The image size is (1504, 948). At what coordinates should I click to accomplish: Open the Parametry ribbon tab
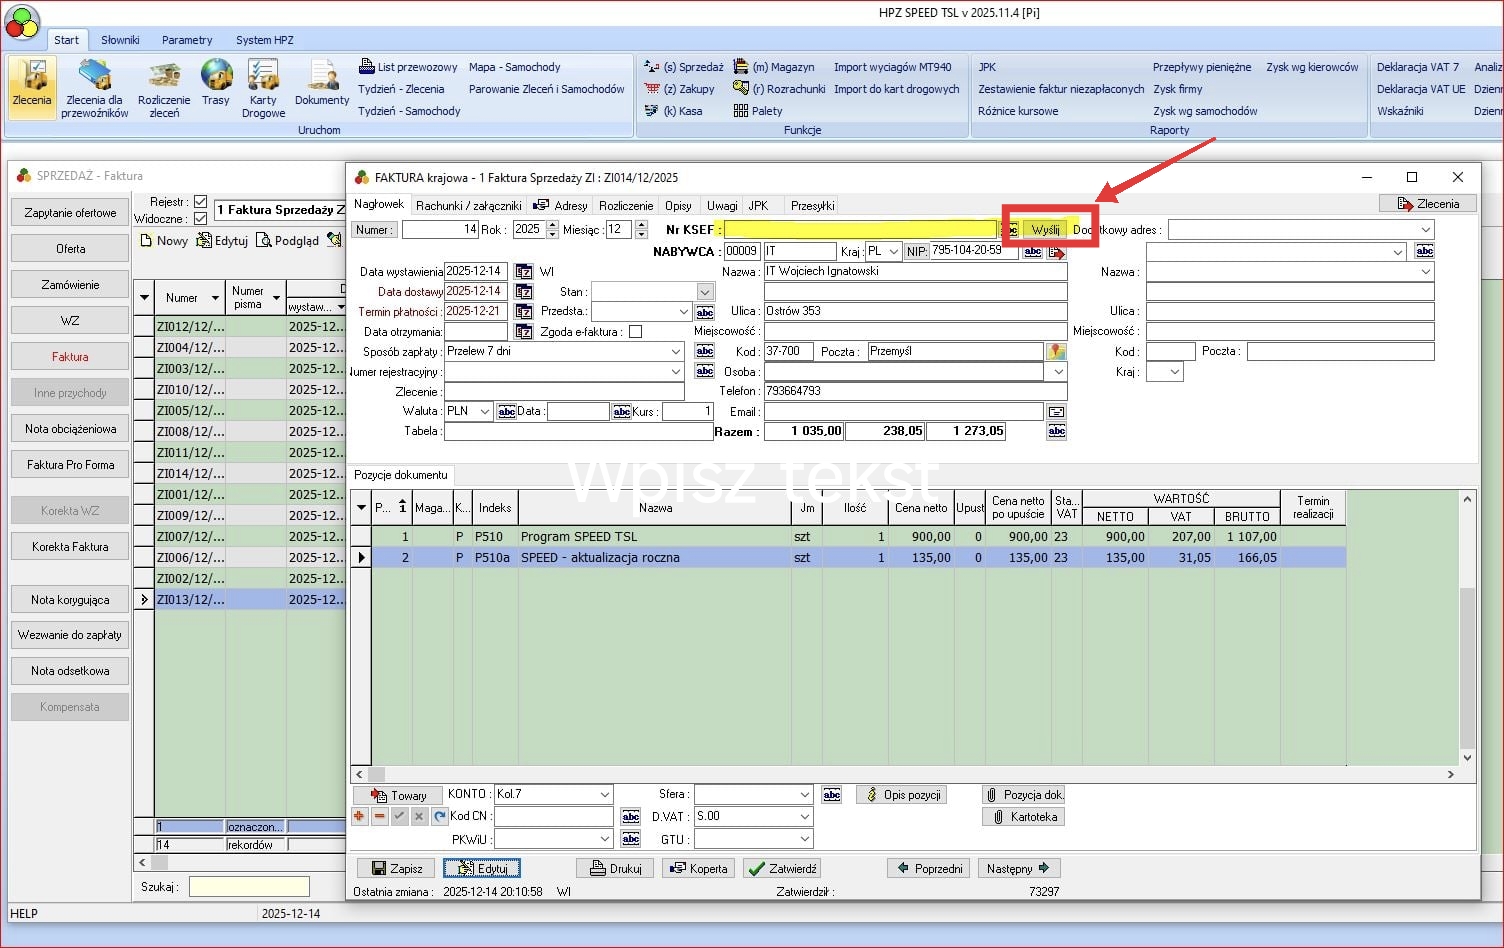(187, 40)
